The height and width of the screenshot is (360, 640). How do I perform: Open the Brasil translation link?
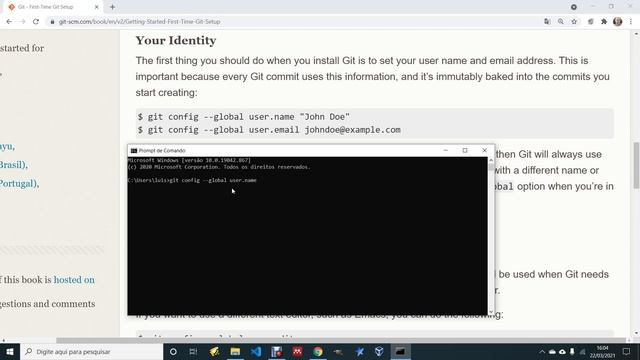click(x=13, y=165)
